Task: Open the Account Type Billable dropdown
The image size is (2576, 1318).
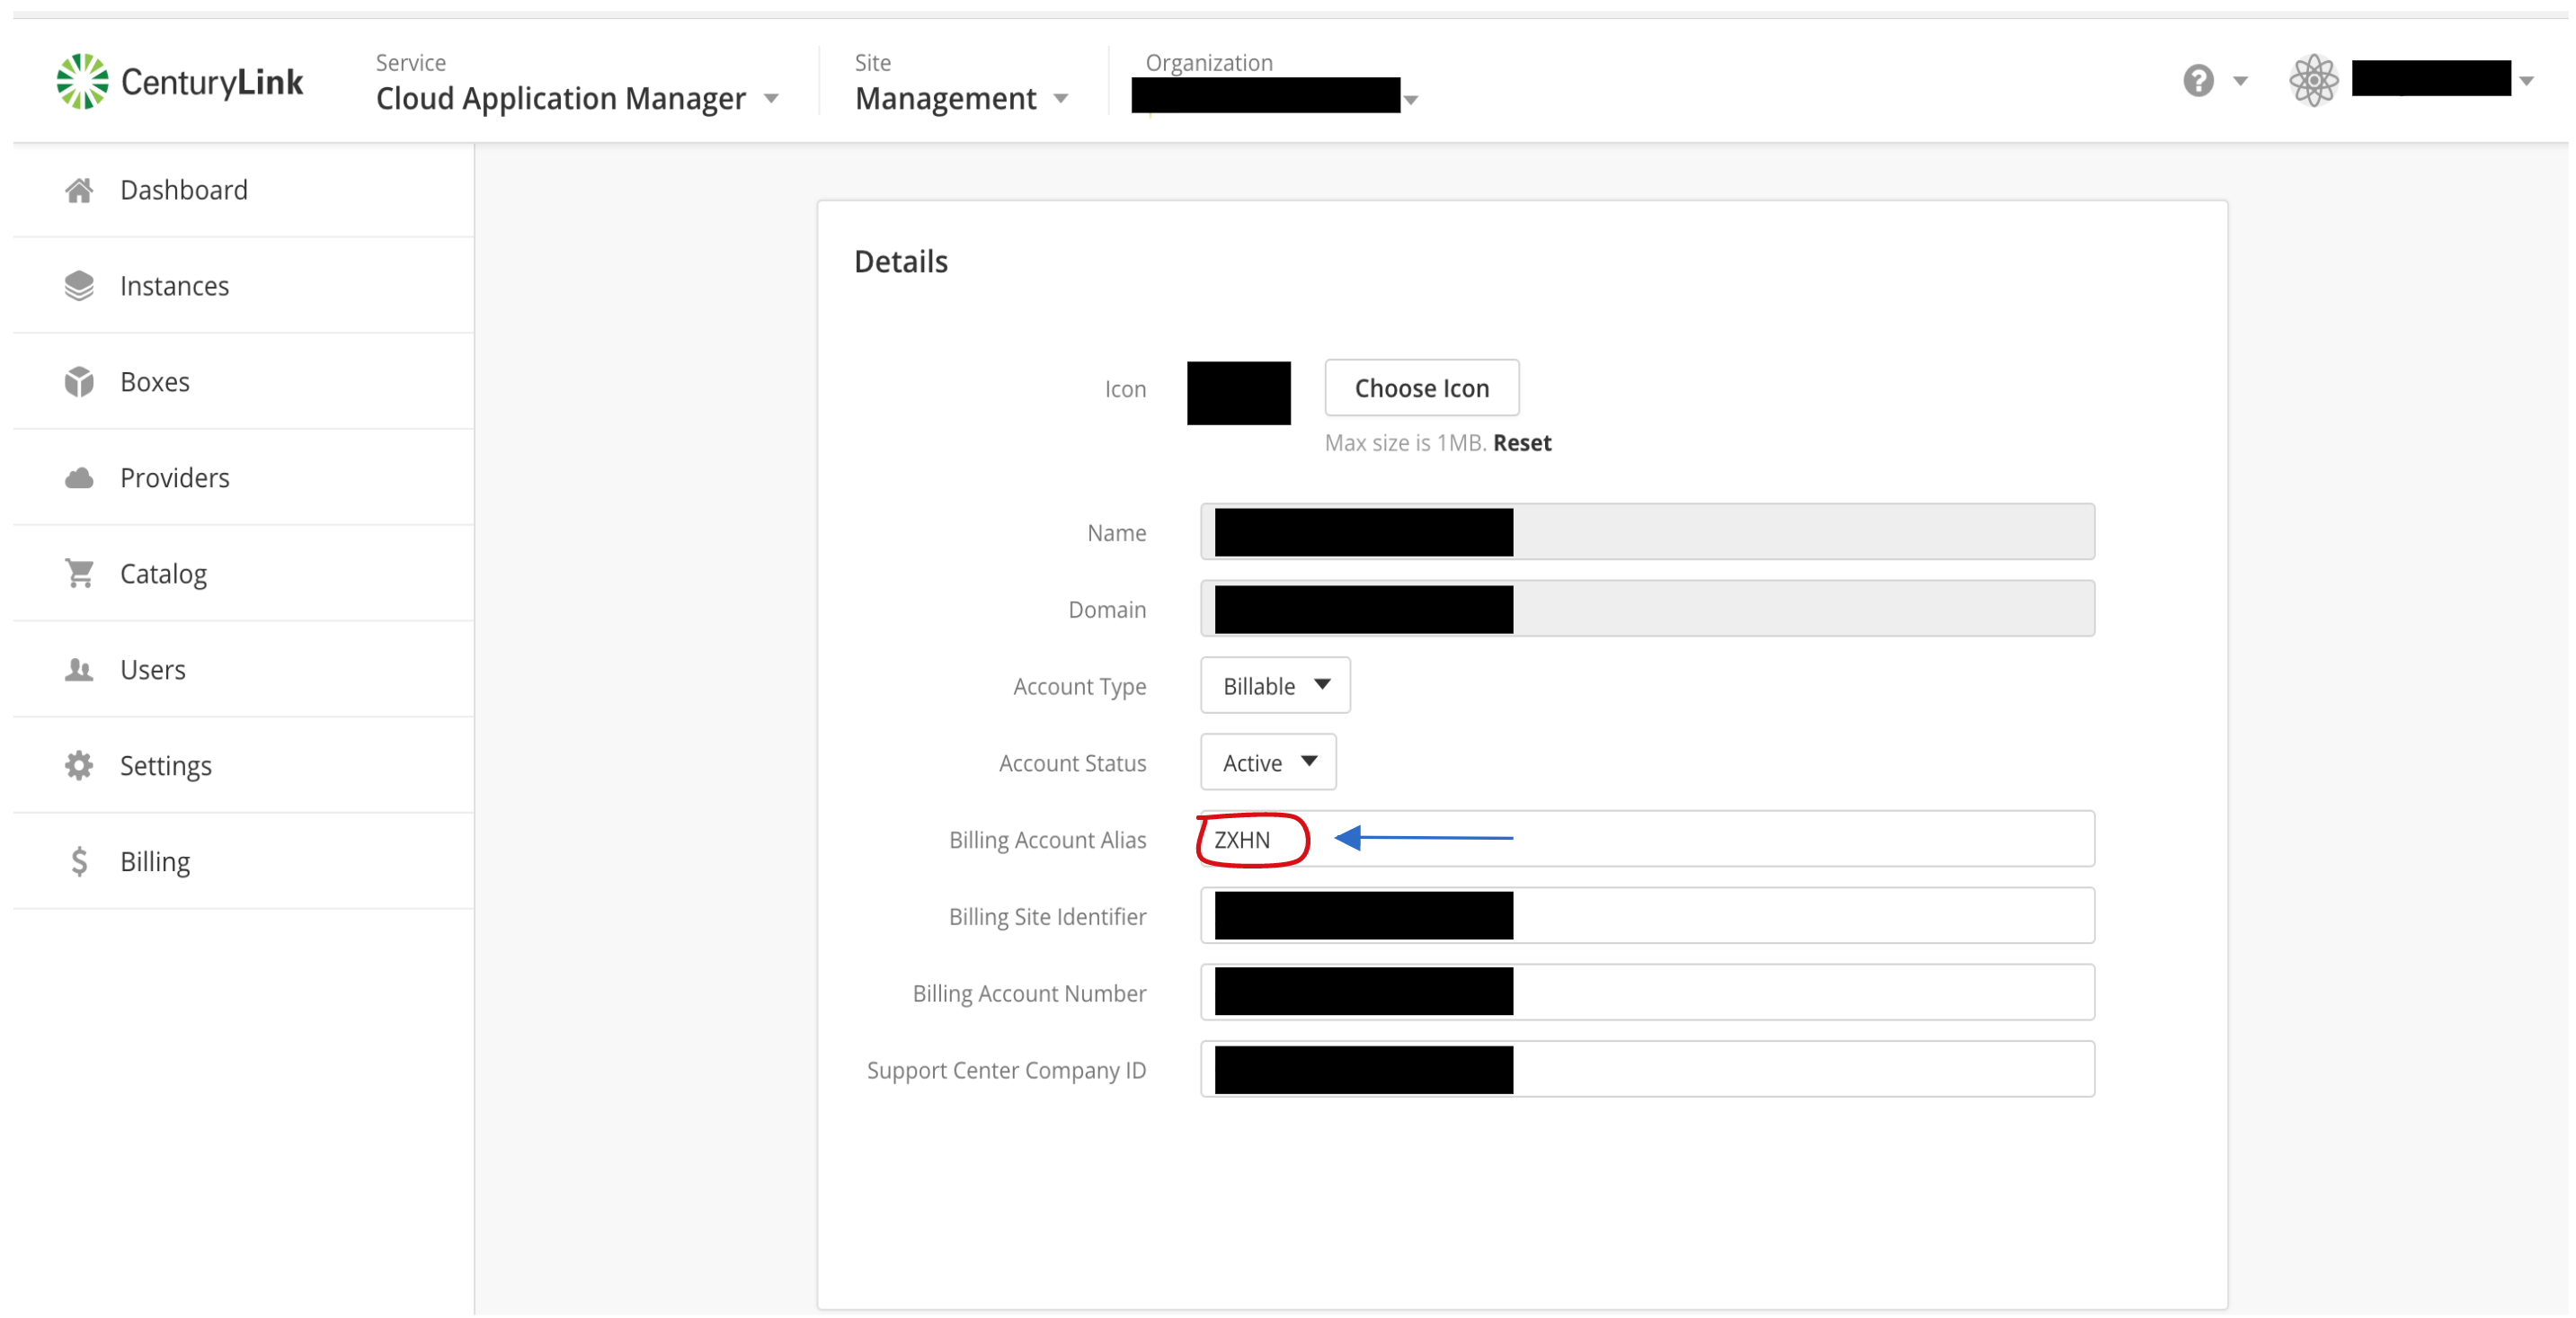Action: point(1275,685)
